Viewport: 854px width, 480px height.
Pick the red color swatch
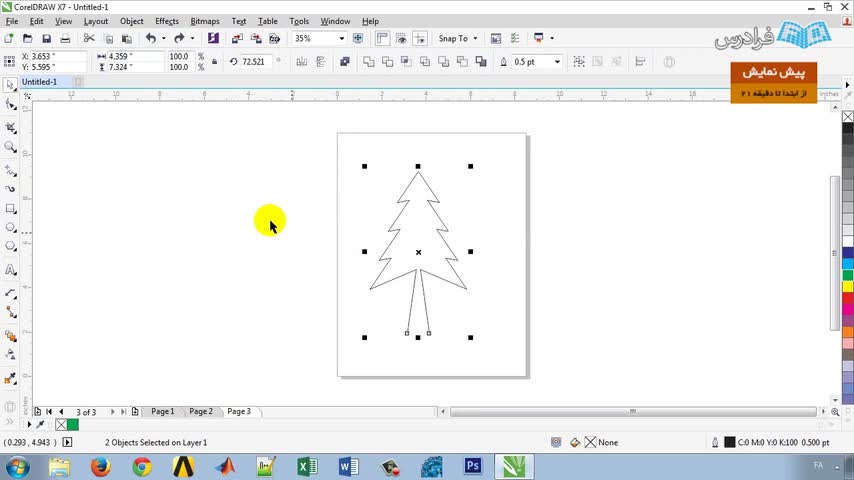848,298
